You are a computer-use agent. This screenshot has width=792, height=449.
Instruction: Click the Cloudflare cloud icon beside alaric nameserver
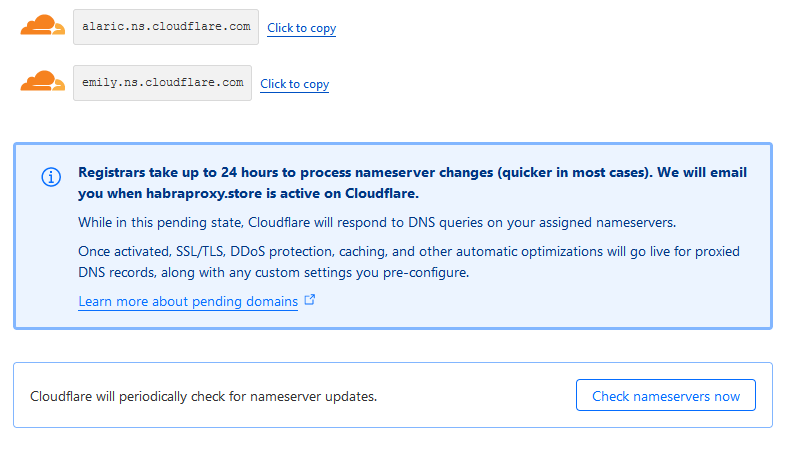pos(43,26)
